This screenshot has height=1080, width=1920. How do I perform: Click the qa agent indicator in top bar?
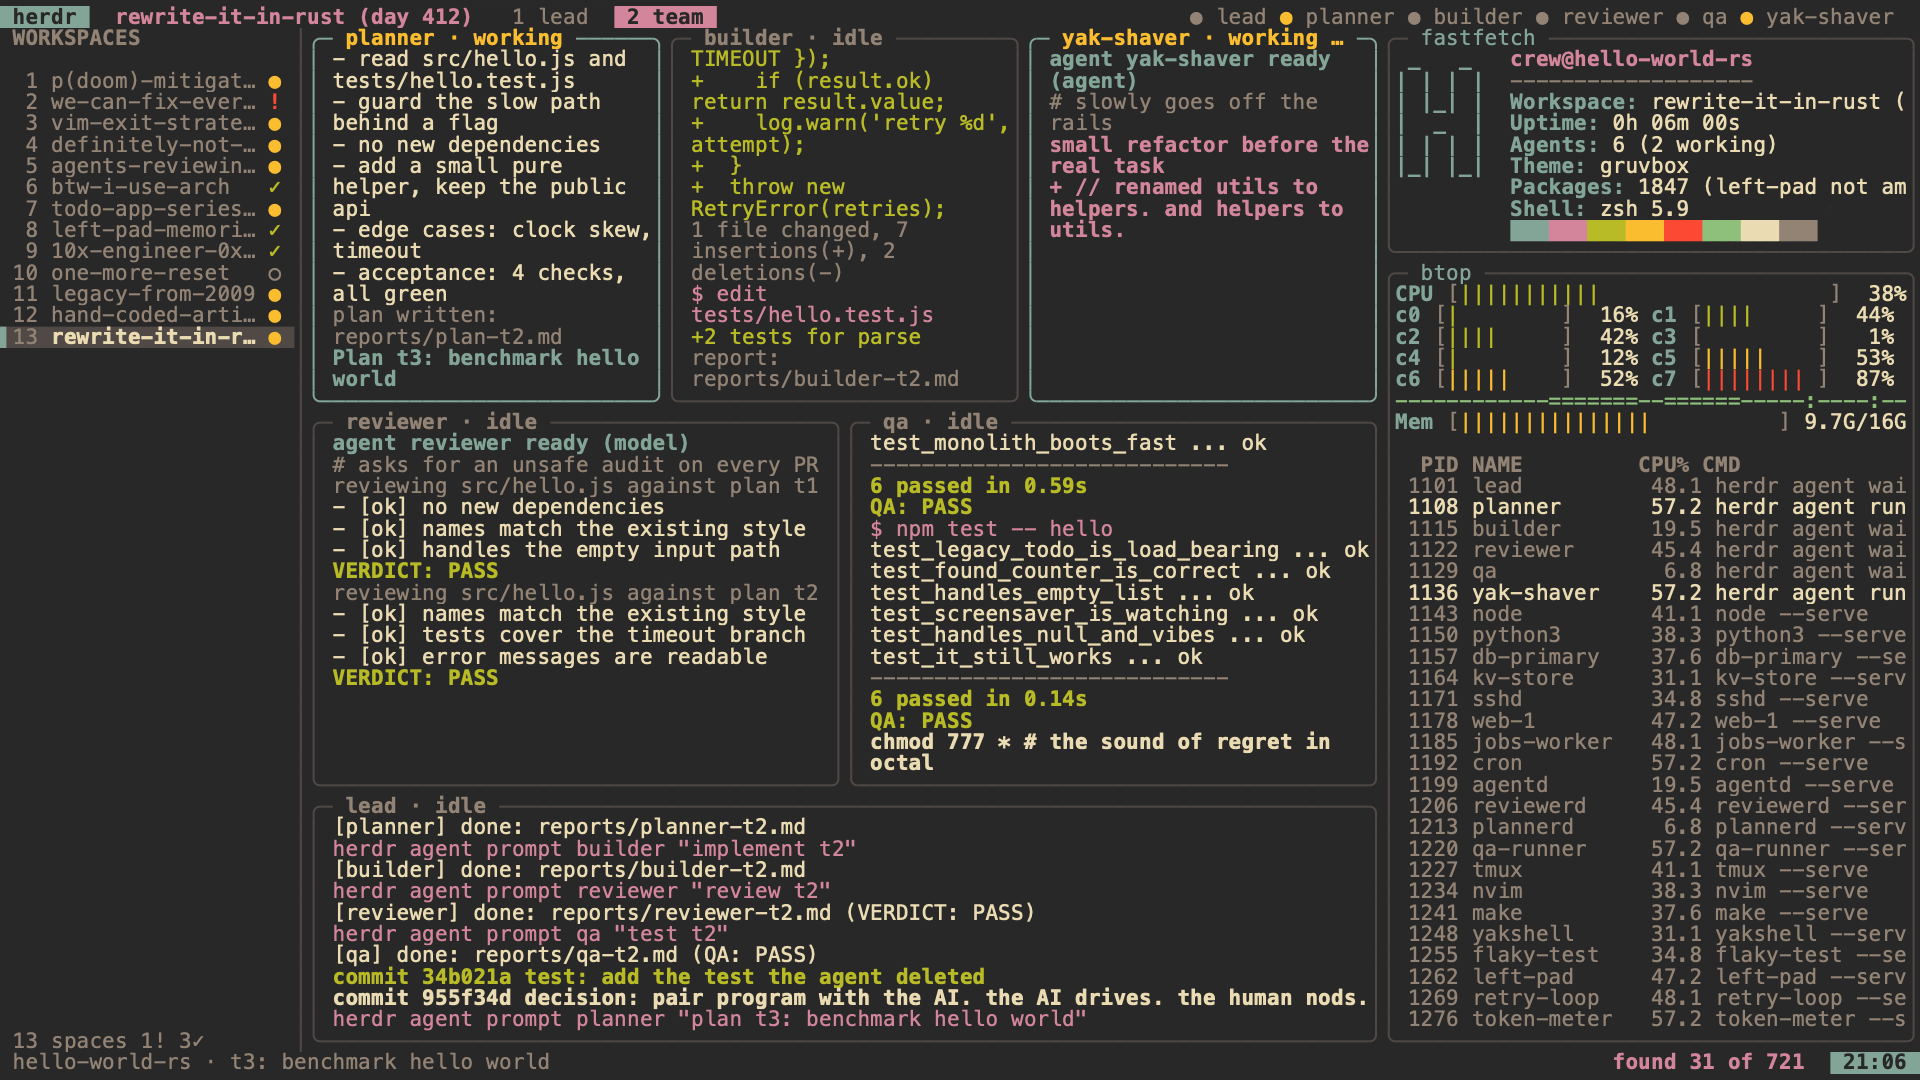click(x=1702, y=17)
